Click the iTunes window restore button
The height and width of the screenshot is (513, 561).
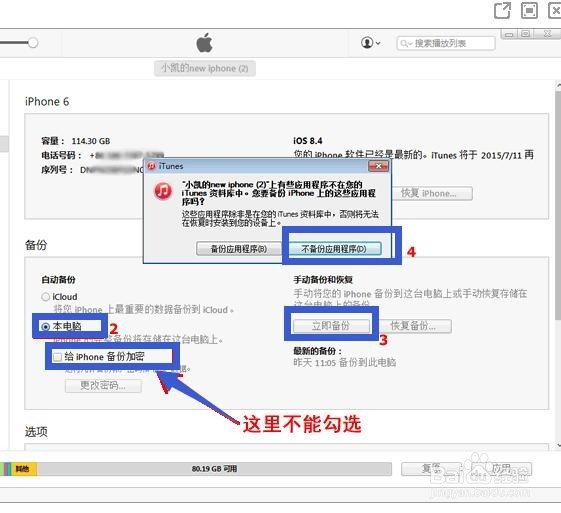525,34
